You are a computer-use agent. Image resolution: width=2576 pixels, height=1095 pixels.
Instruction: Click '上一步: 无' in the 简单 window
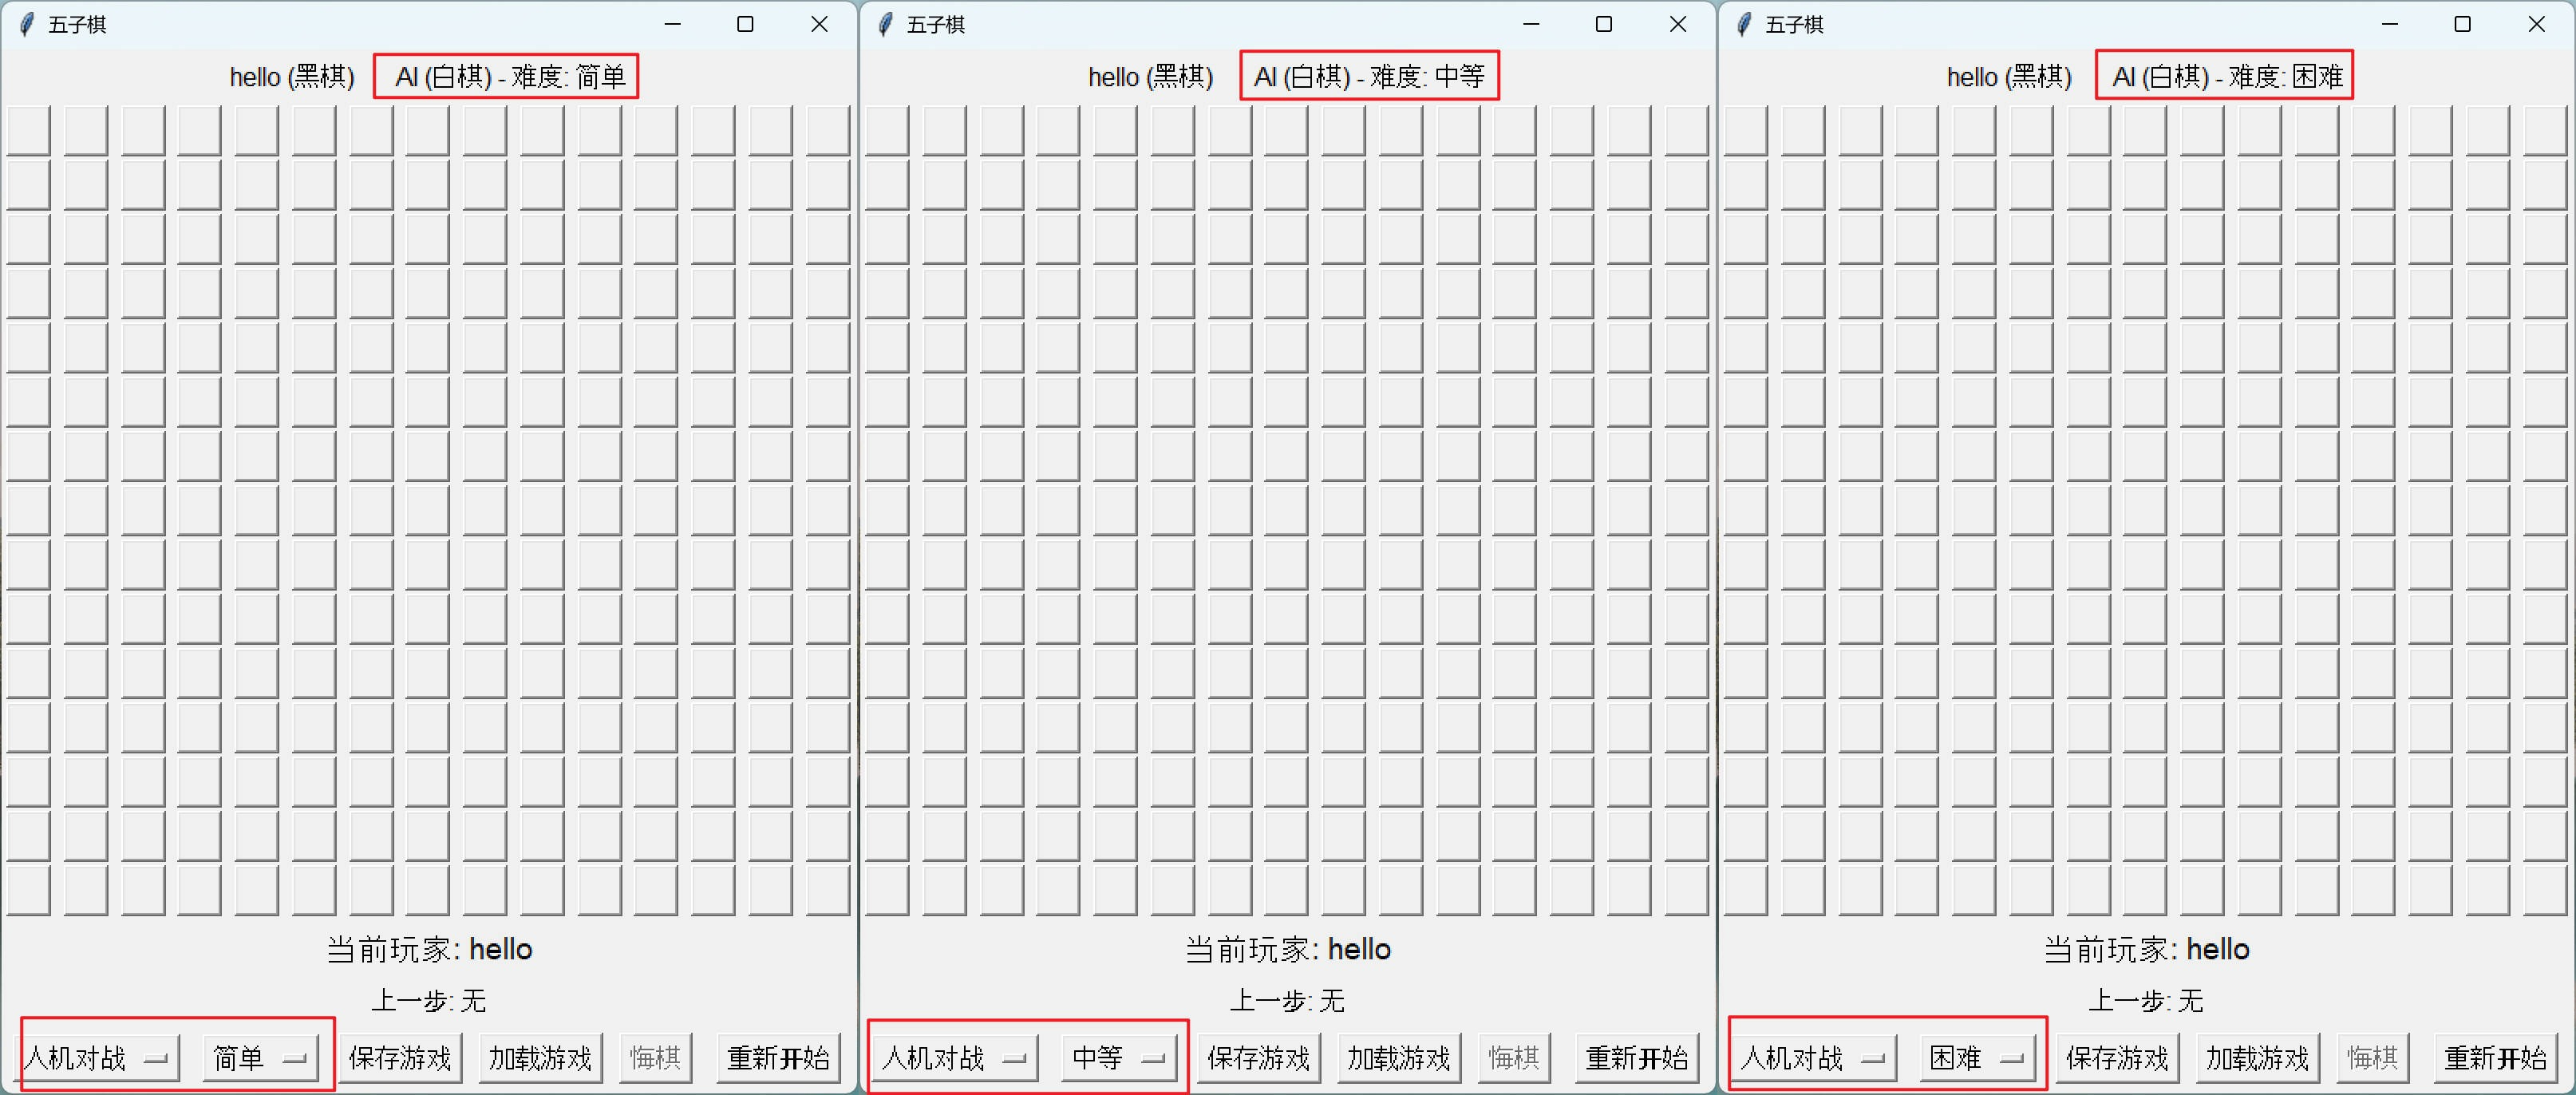tap(429, 1000)
